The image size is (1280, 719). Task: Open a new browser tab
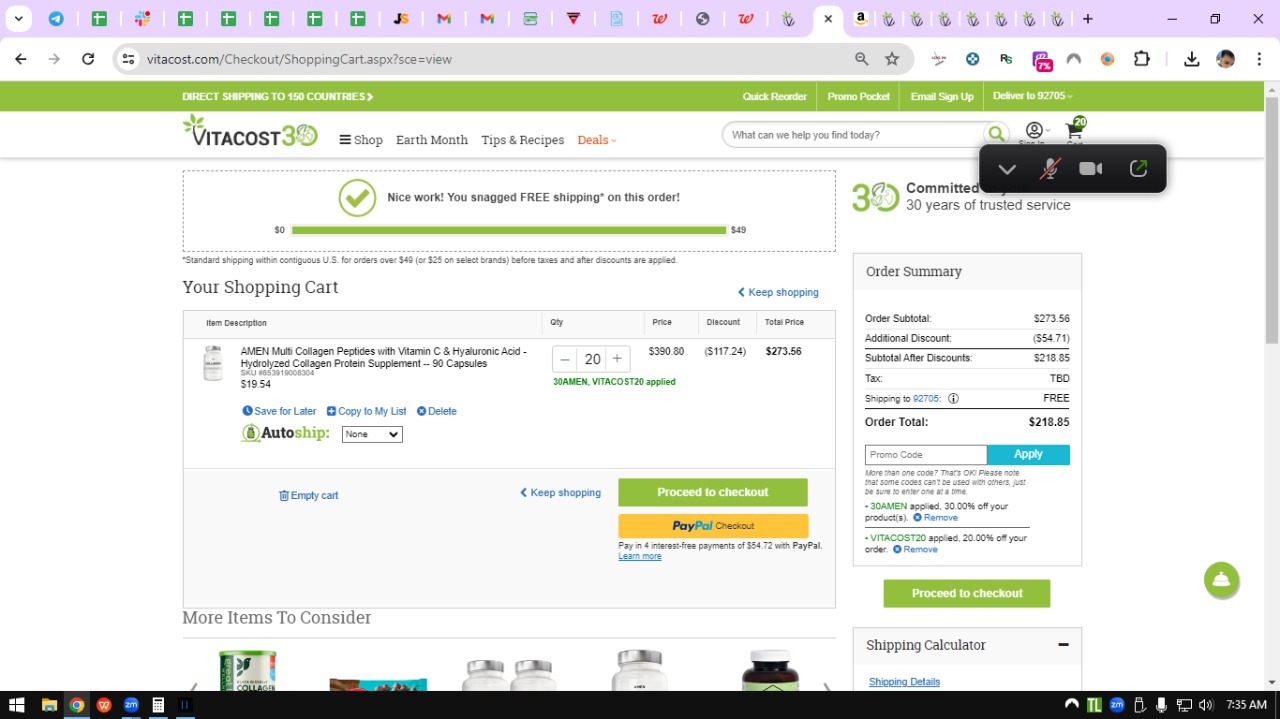pyautogui.click(x=1088, y=19)
